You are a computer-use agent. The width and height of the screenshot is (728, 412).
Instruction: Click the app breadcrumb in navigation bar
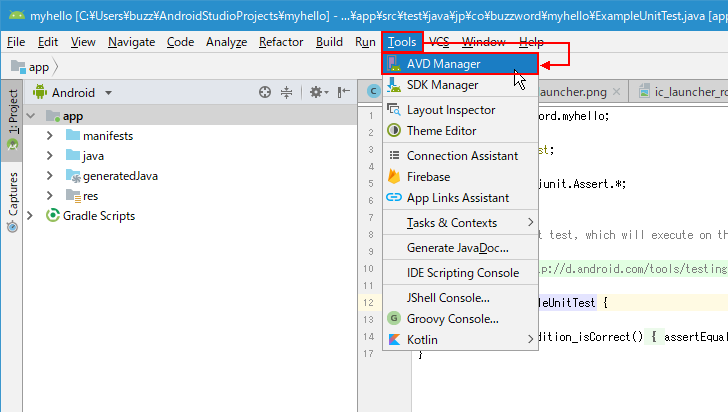coord(39,67)
